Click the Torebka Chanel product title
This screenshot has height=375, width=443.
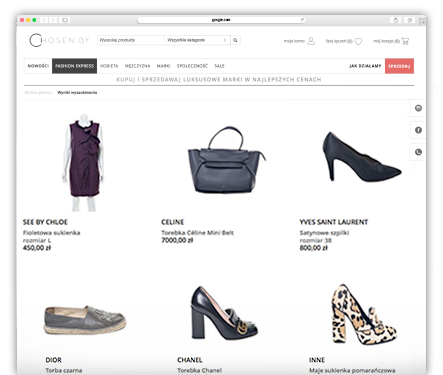click(x=199, y=370)
